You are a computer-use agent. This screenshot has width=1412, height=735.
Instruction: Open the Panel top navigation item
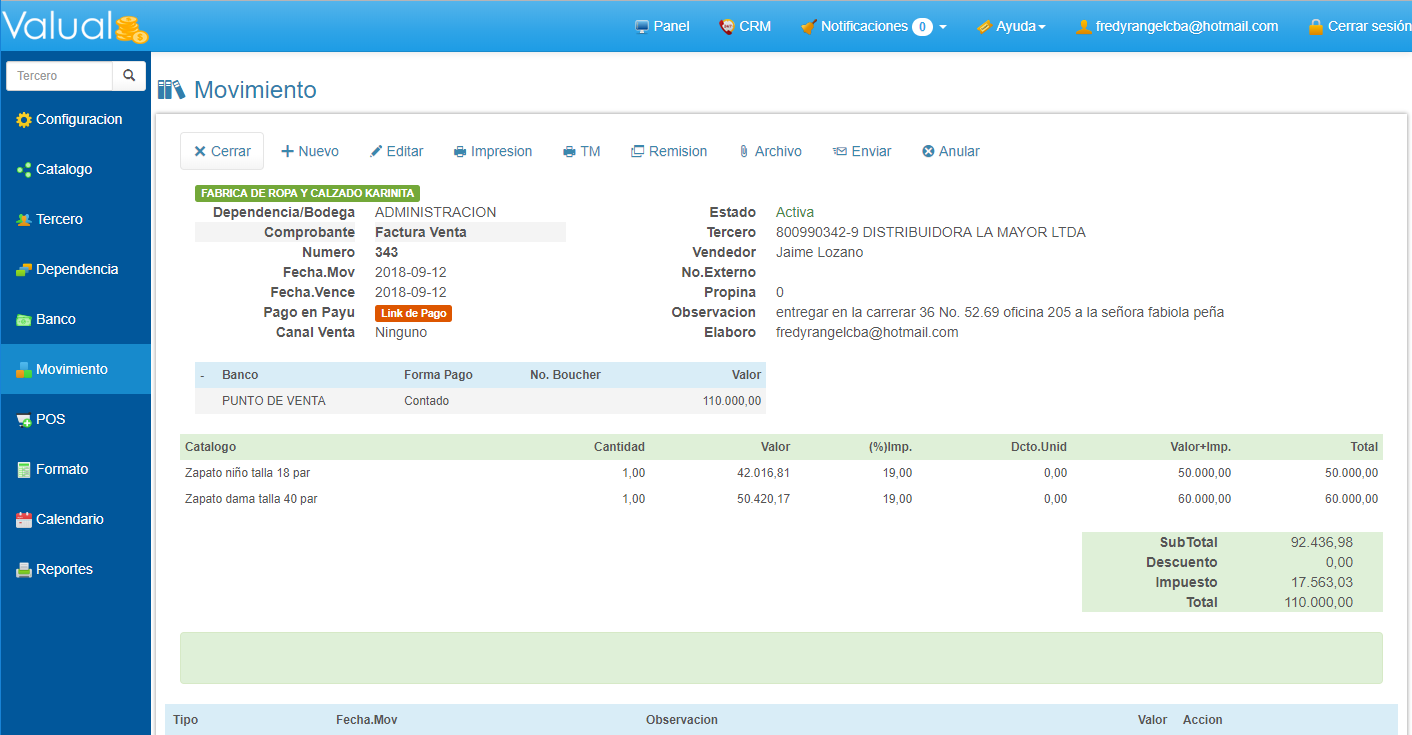[662, 27]
